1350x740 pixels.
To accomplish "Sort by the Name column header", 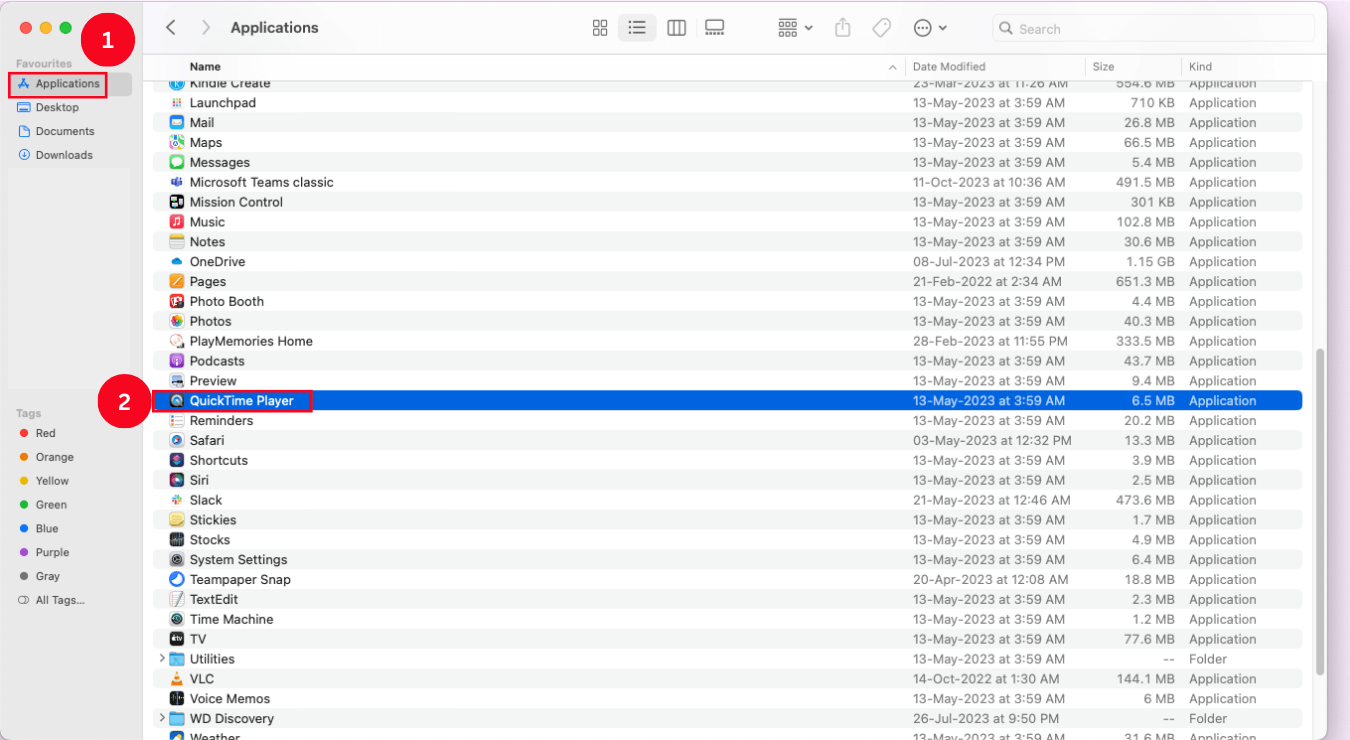I will pos(205,67).
